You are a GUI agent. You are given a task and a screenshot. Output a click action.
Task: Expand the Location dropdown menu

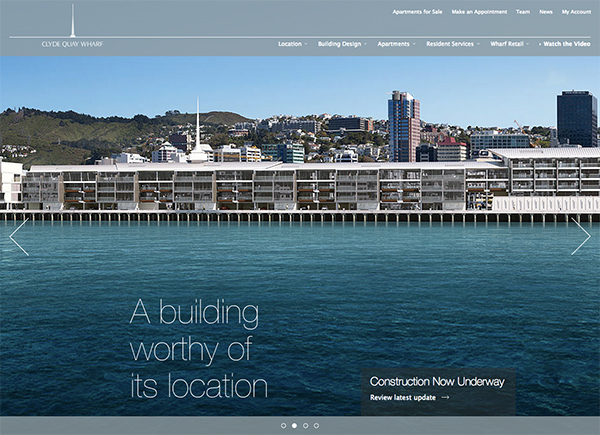click(x=292, y=44)
